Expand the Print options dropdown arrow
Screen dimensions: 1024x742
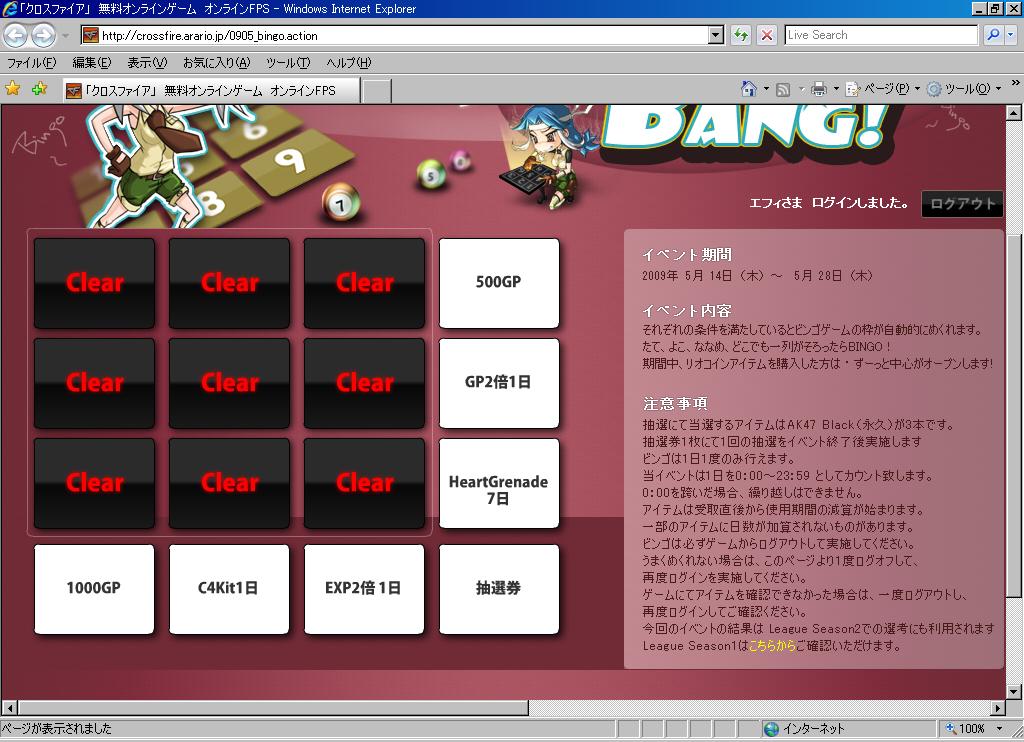click(x=836, y=89)
